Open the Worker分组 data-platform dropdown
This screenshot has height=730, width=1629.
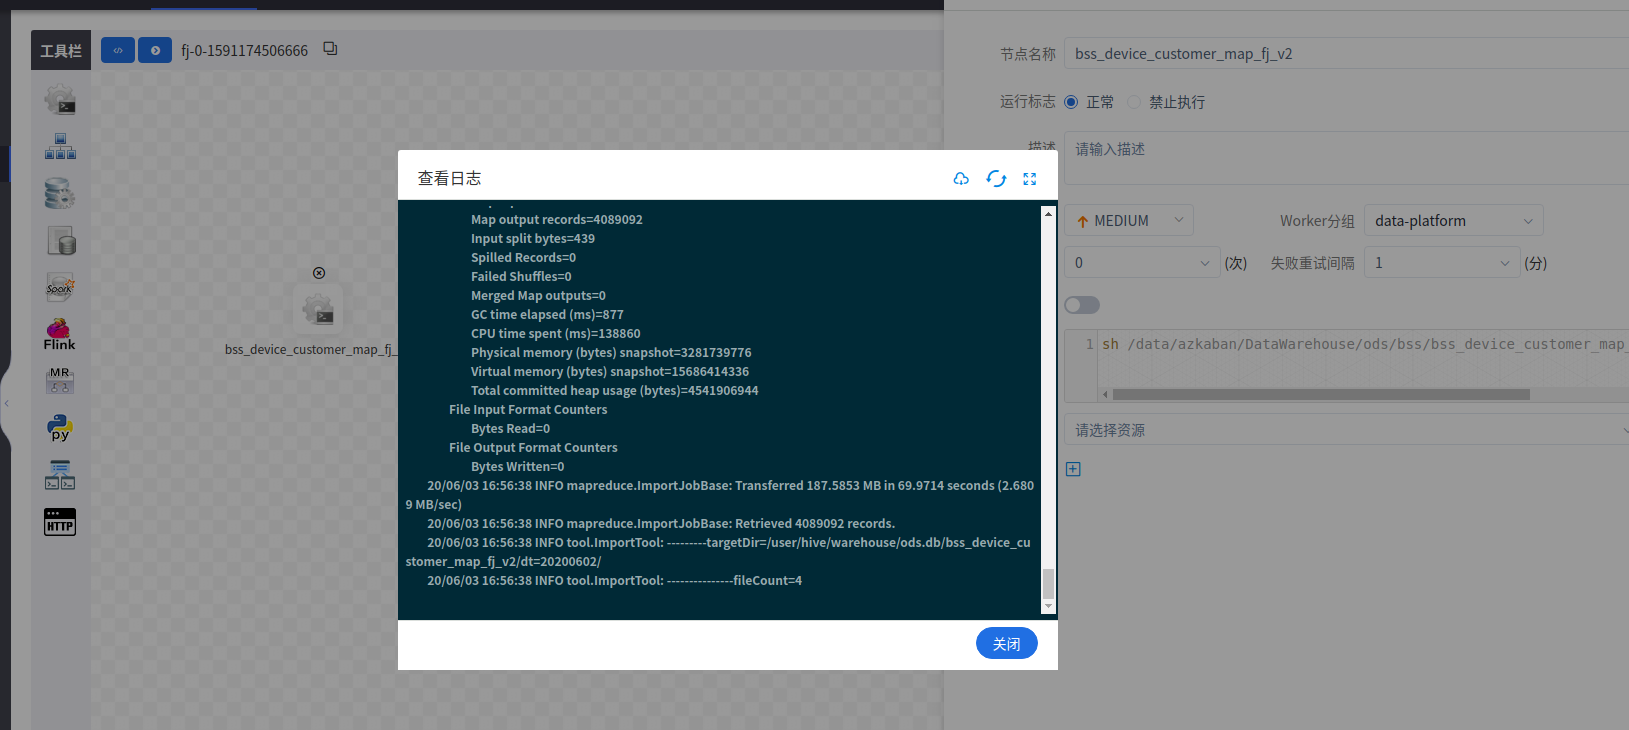pos(1454,221)
